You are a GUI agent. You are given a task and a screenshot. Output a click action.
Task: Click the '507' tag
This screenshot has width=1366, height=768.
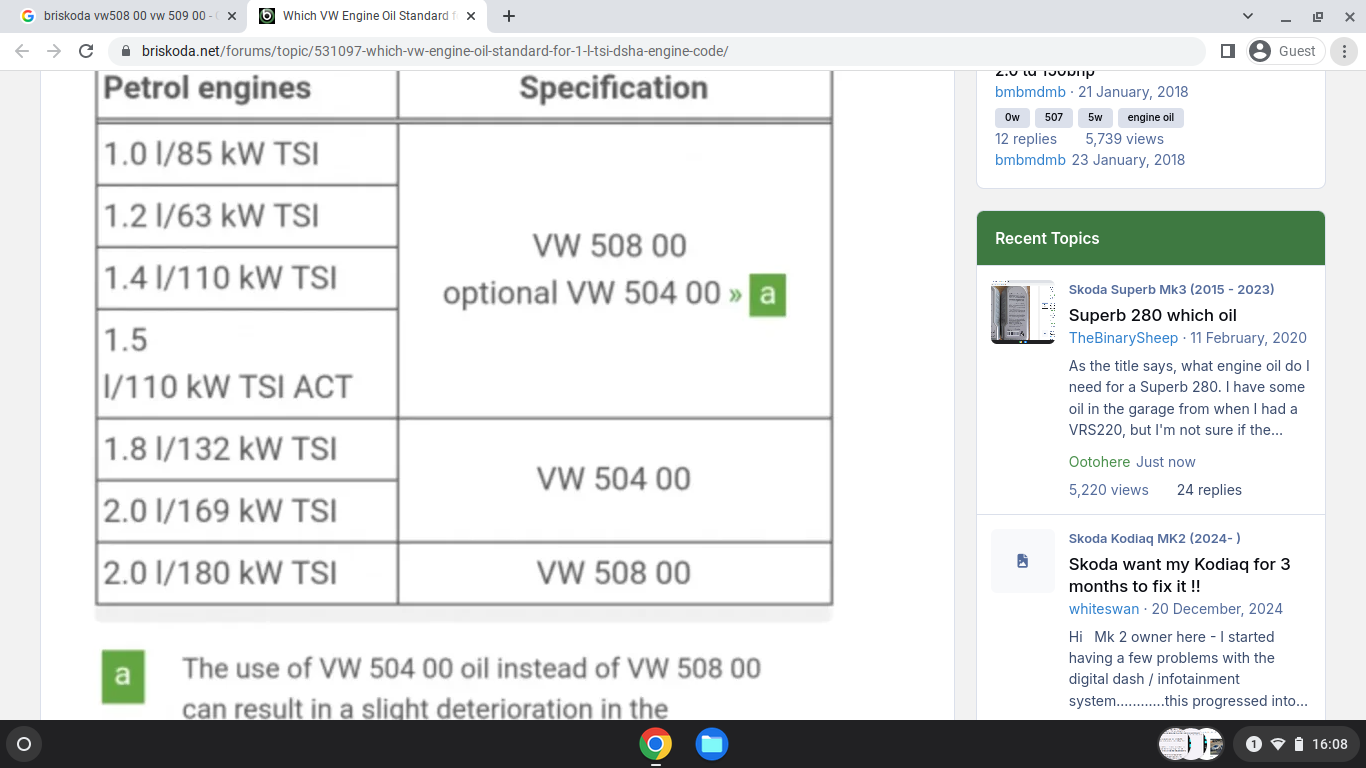[1054, 118]
